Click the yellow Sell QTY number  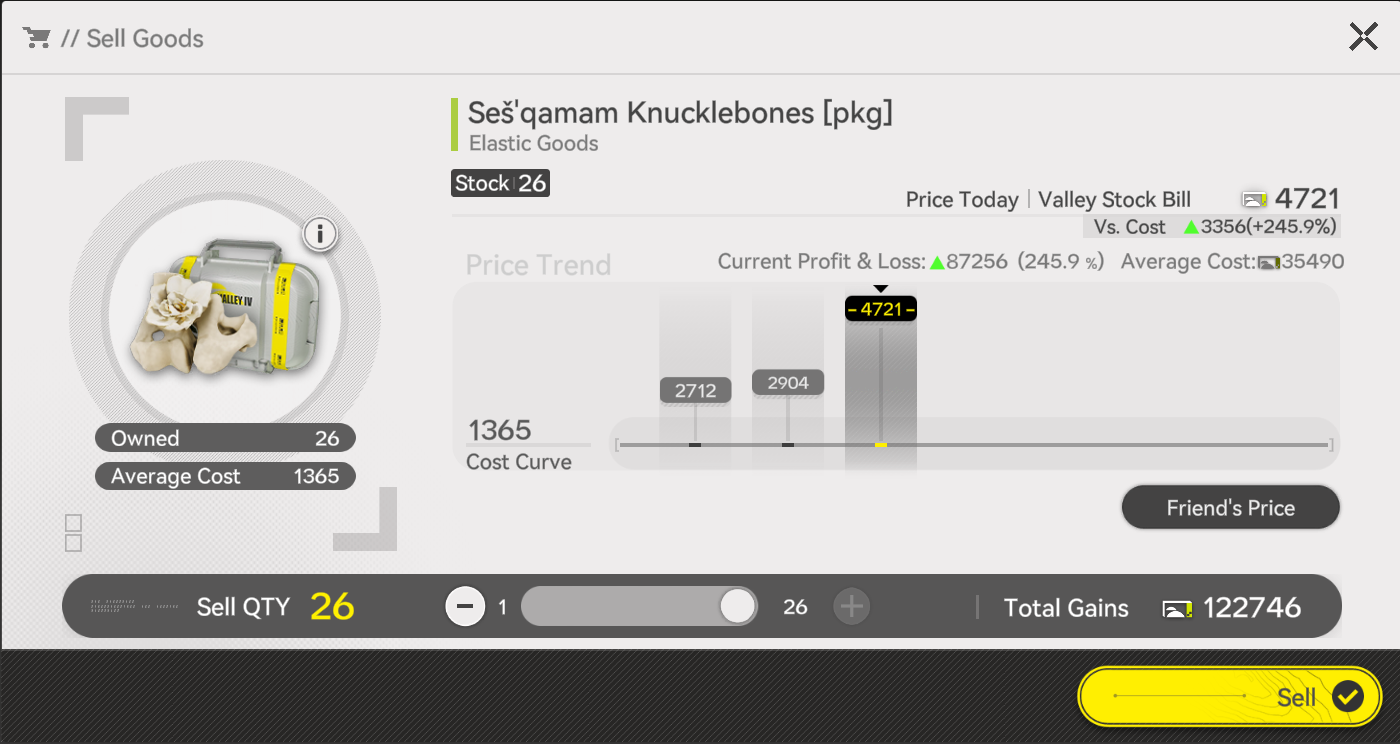[x=332, y=606]
